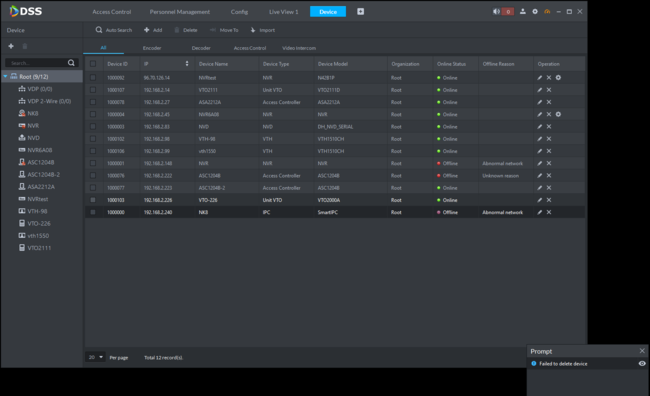Check the box for device 1000078
Screen dimensions: 650x396
[x=93, y=102]
